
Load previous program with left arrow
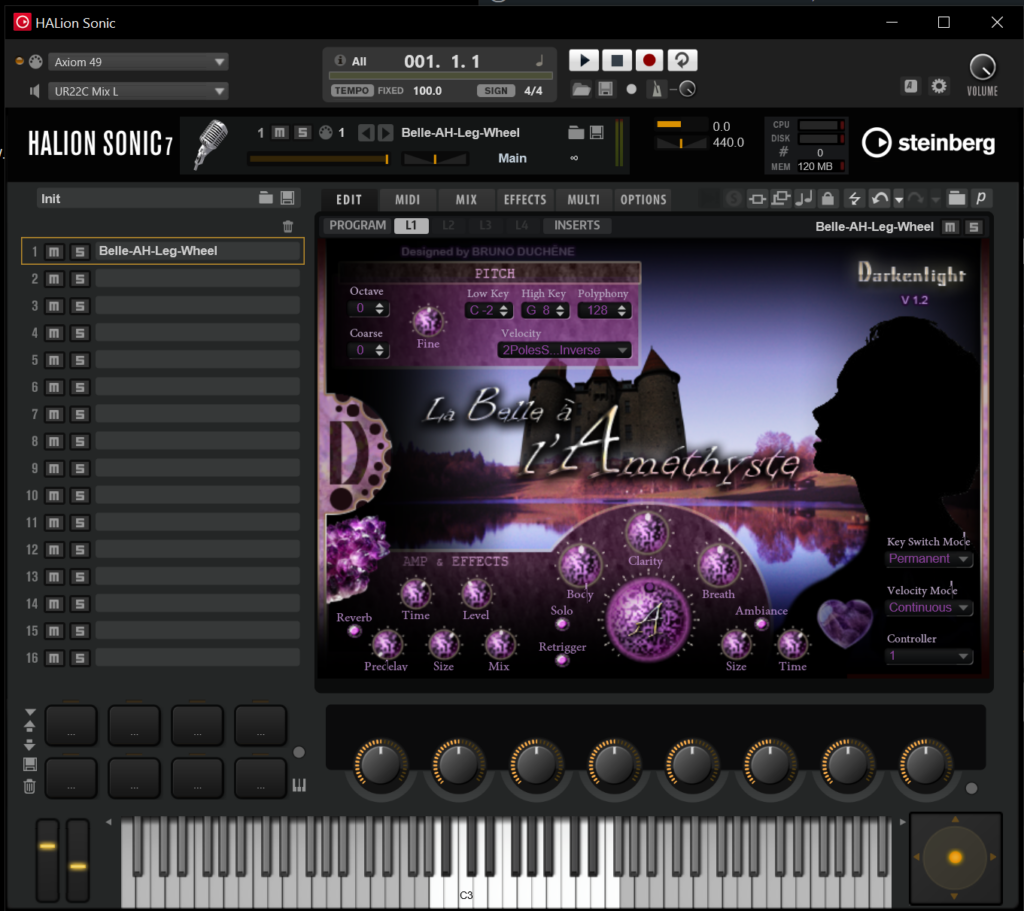coord(366,133)
